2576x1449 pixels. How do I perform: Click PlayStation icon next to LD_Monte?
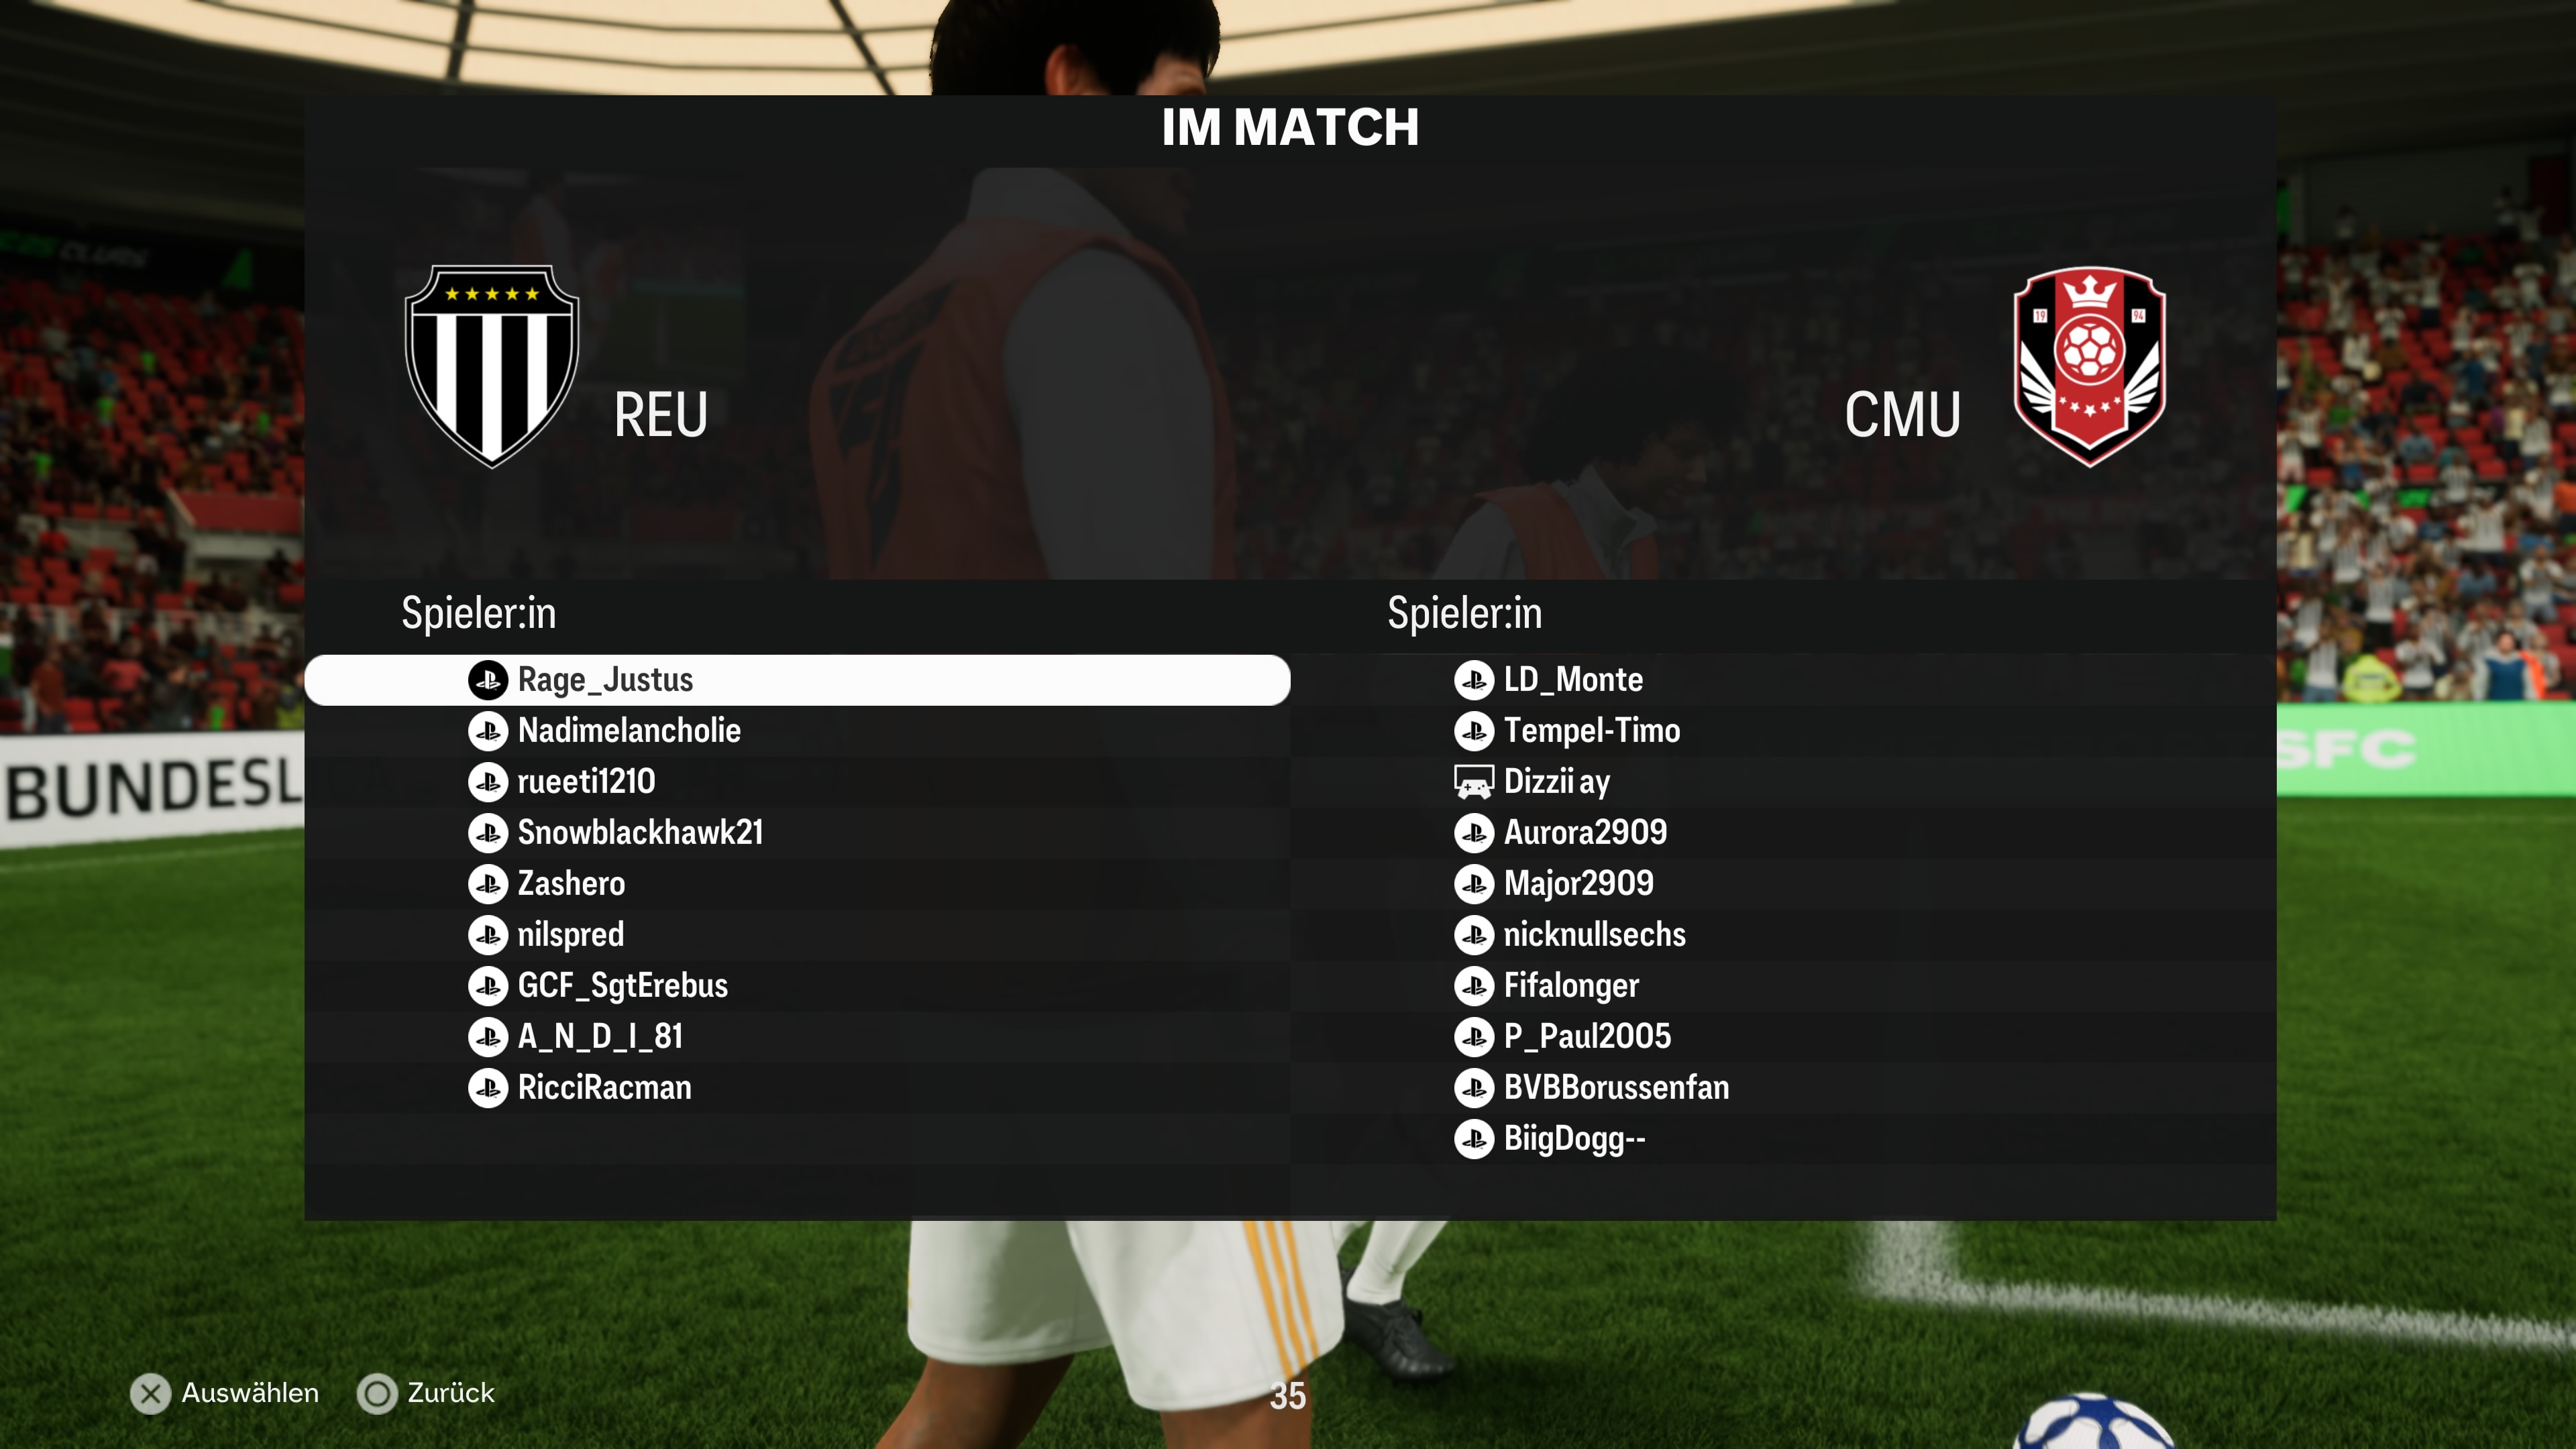(x=1473, y=680)
